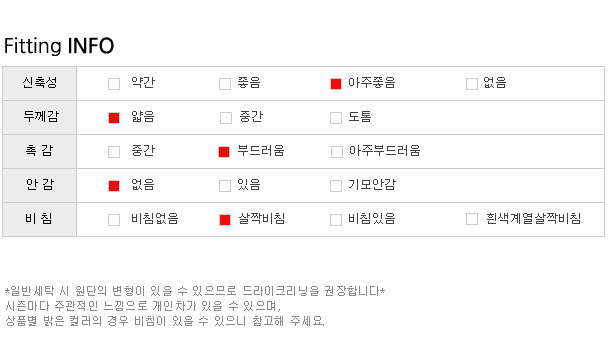Viewport: 608px width, 361px height.
Task: Check the 약간 box in 신축성 row
Action: click(x=114, y=84)
